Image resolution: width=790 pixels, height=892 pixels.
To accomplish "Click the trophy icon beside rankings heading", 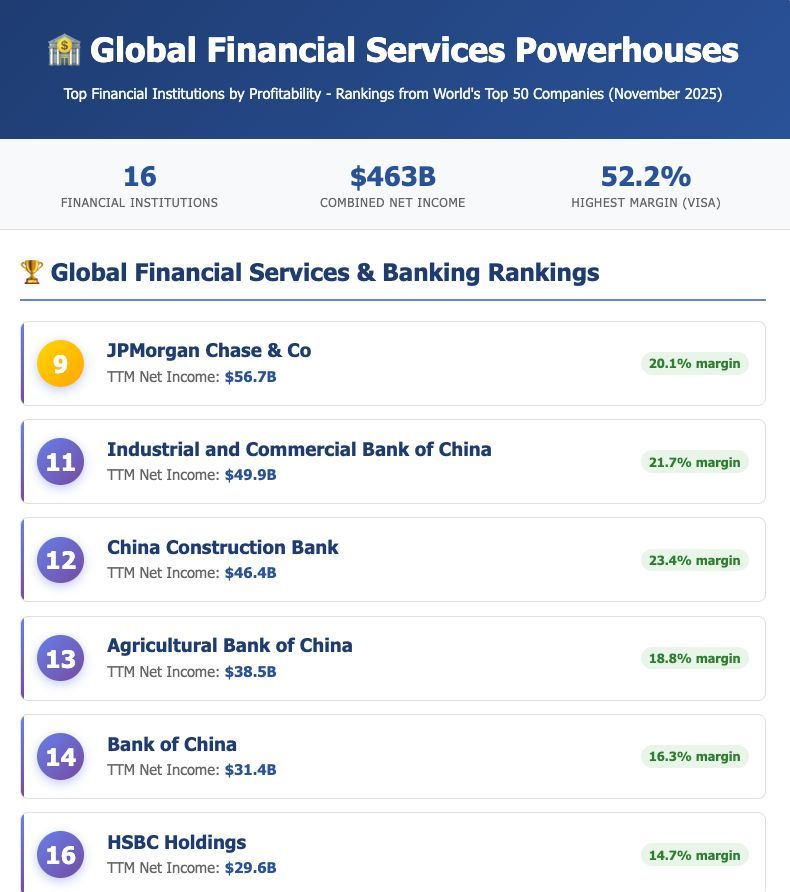I will [x=32, y=271].
